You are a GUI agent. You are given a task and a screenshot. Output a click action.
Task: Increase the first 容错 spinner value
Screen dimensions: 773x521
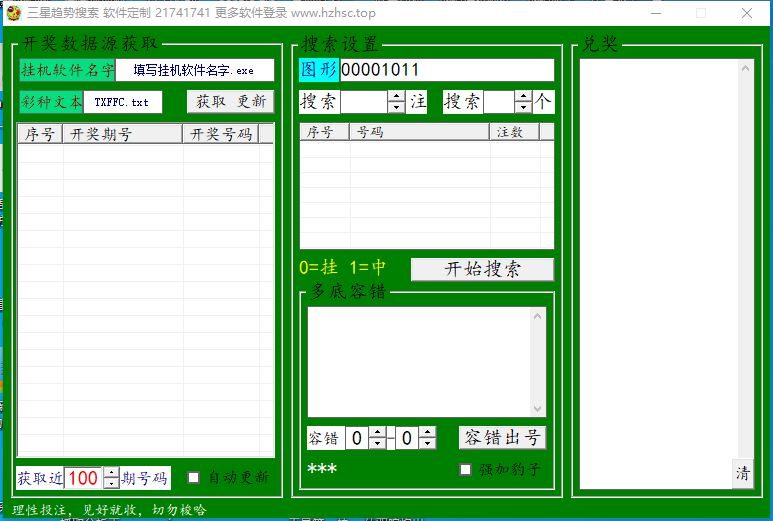377,432
